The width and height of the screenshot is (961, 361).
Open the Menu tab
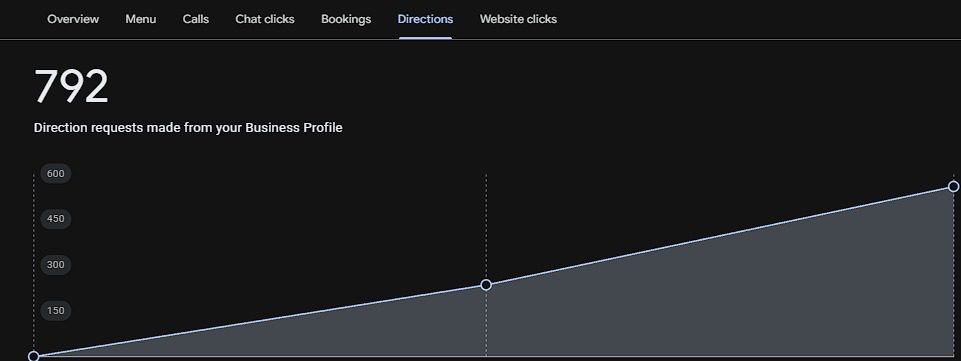[140, 19]
